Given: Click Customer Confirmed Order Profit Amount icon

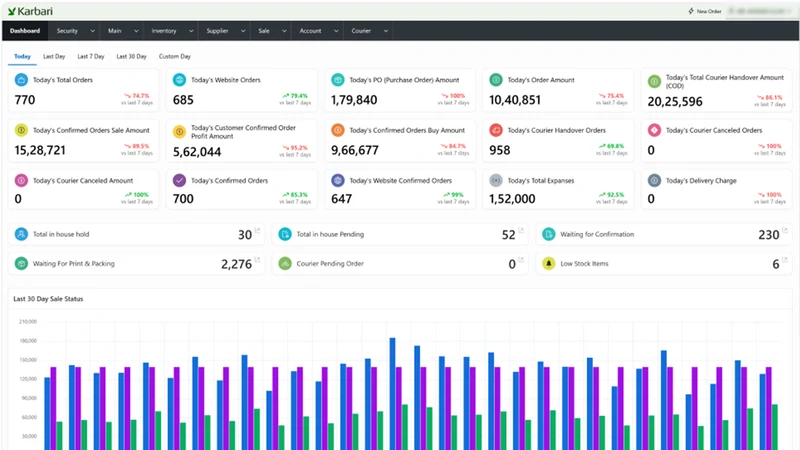Looking at the screenshot, I should pos(179,132).
